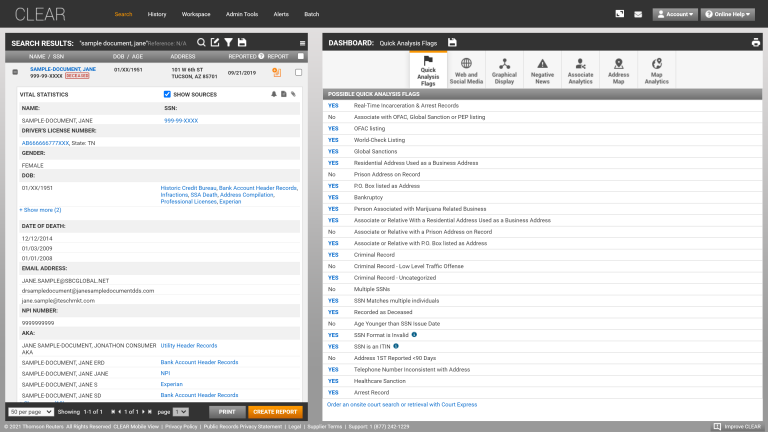Tick the checkbox for Sample-Document, Jane row

click(x=299, y=72)
